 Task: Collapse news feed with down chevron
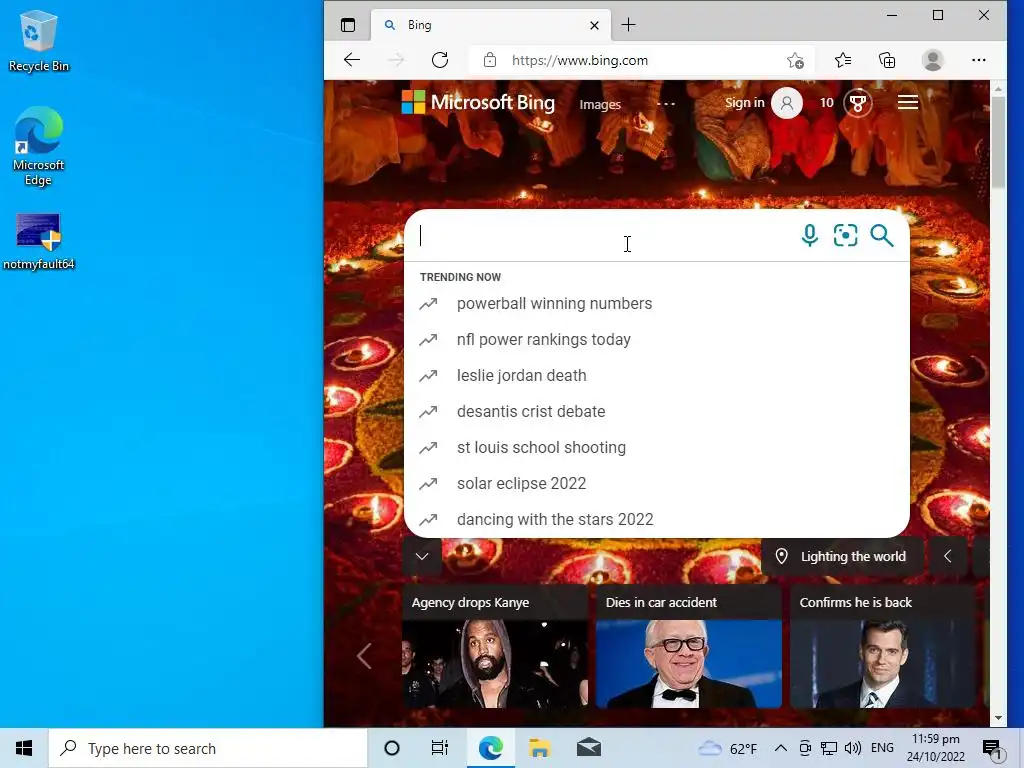point(422,556)
